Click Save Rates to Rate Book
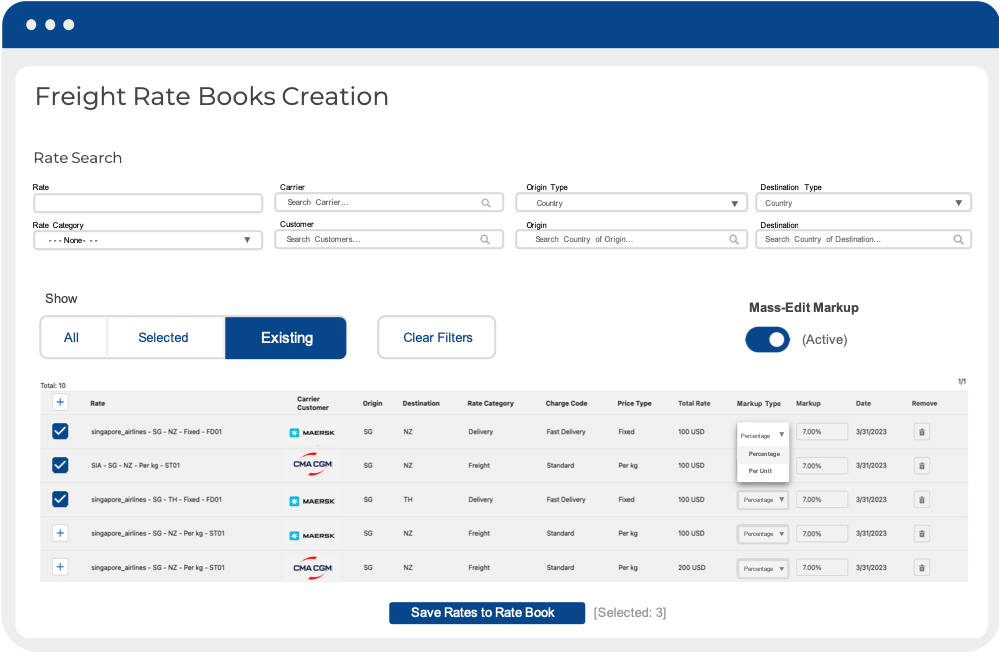 483,613
